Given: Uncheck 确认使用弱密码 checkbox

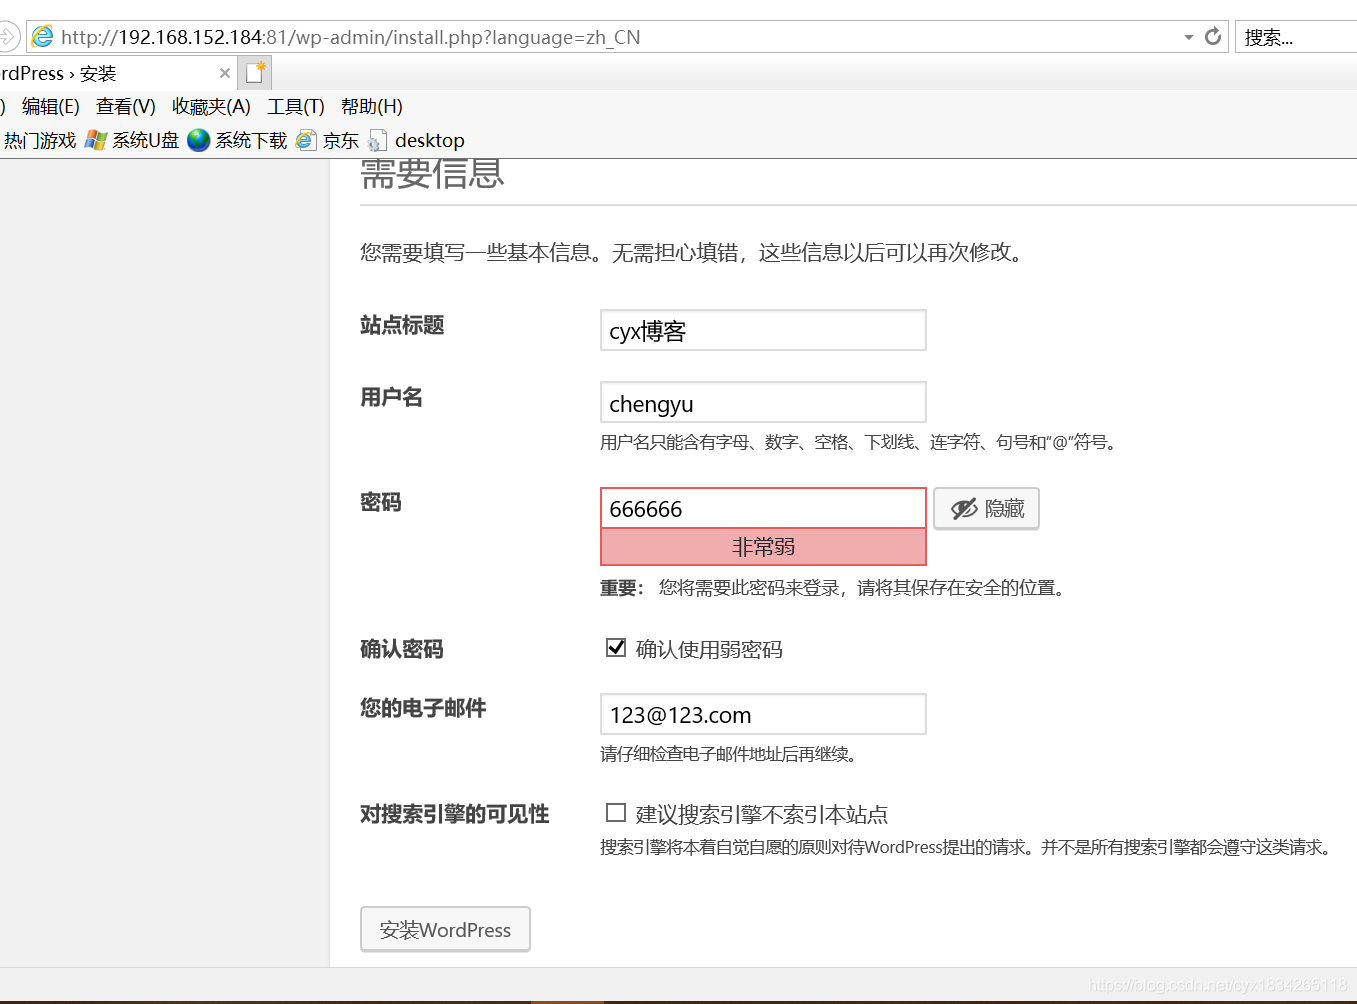Looking at the screenshot, I should coord(616,648).
